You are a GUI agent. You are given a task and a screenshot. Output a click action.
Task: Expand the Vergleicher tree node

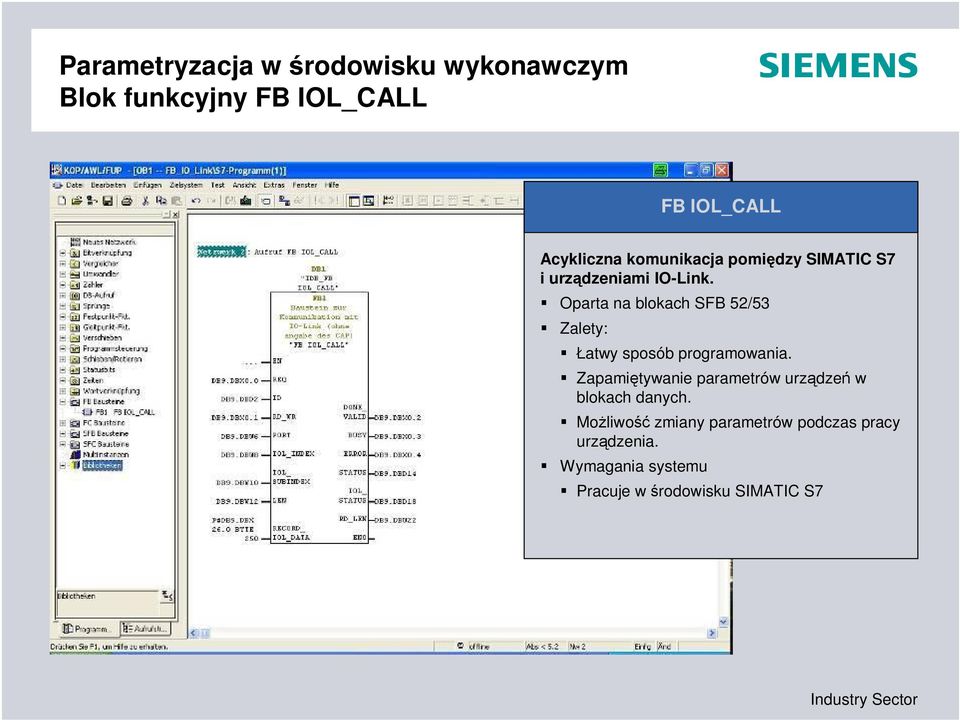[62, 263]
